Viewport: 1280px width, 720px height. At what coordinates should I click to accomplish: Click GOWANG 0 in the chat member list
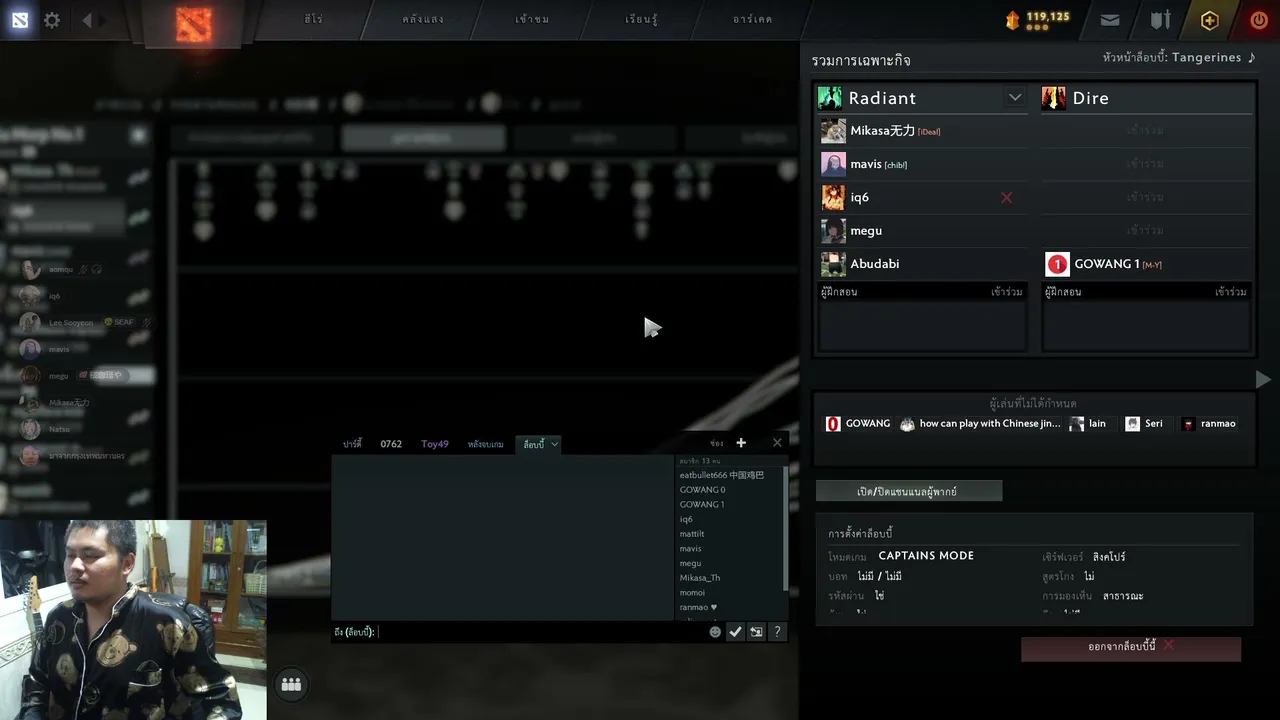pyautogui.click(x=702, y=490)
